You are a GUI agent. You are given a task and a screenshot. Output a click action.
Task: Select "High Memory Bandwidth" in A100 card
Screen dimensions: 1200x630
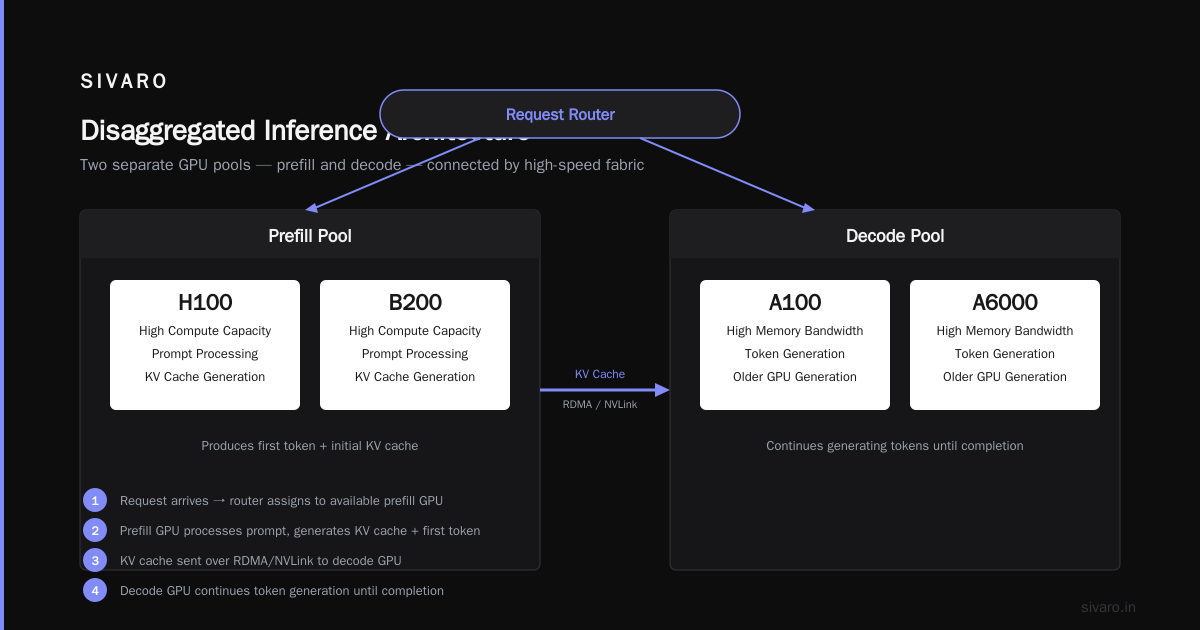click(x=795, y=331)
